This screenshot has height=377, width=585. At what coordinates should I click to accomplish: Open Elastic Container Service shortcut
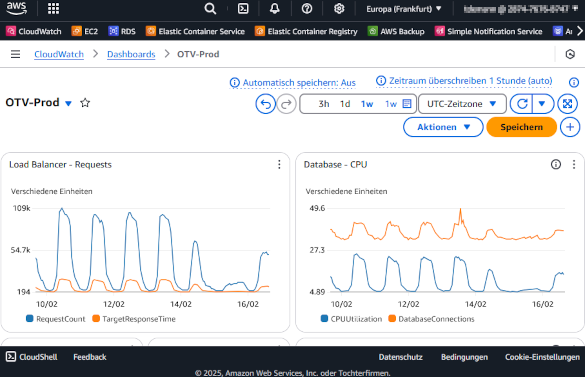pos(195,31)
